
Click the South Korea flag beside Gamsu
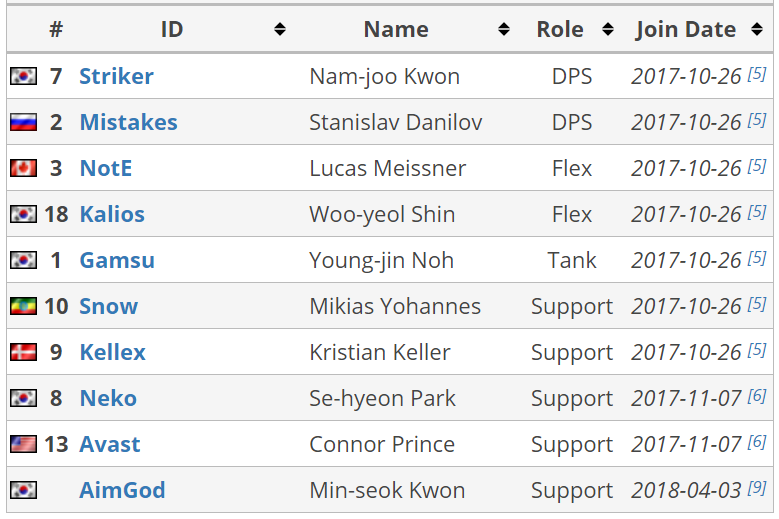23,260
